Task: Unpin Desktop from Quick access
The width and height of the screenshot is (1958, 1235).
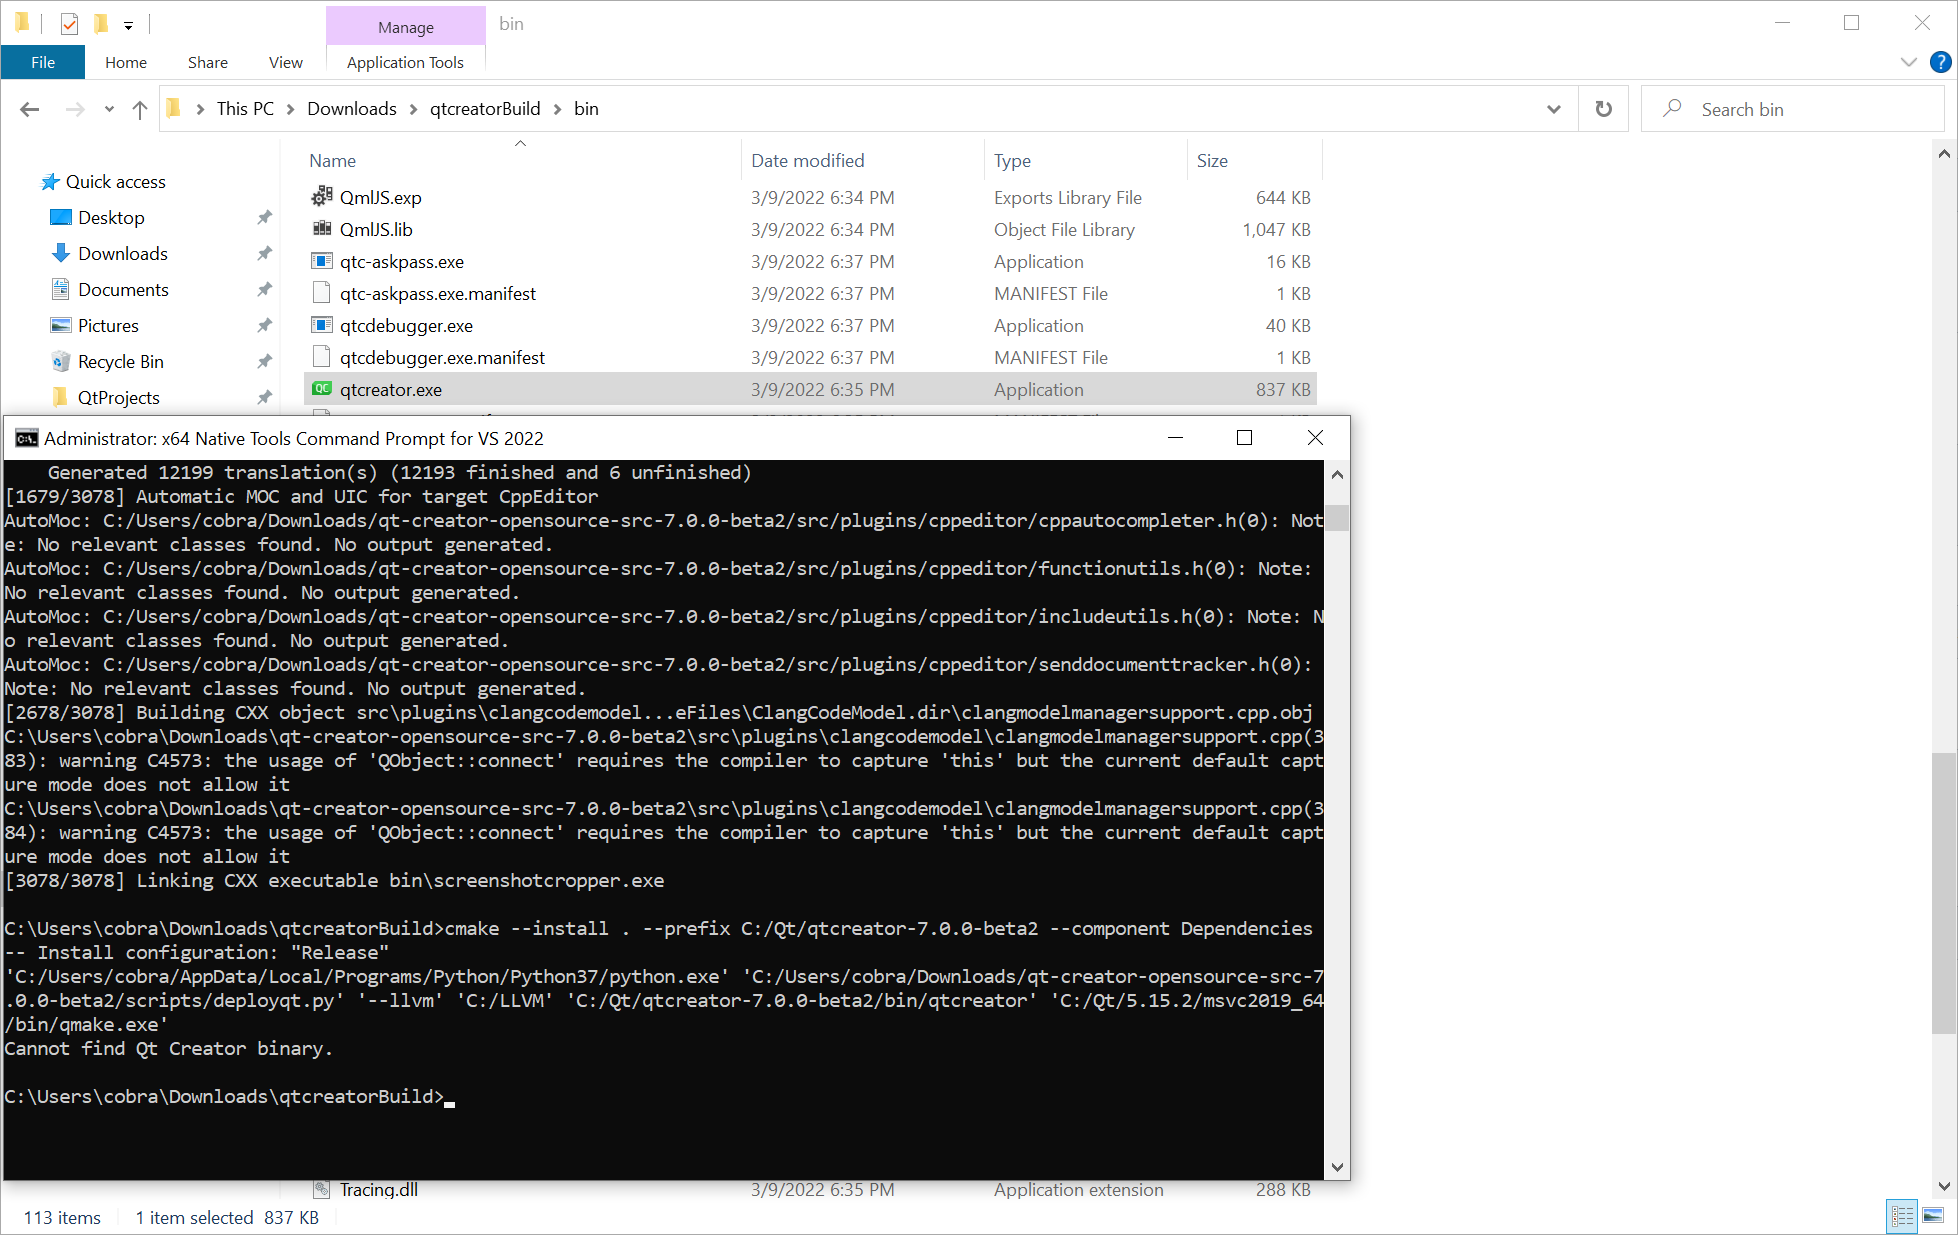Action: [x=264, y=217]
